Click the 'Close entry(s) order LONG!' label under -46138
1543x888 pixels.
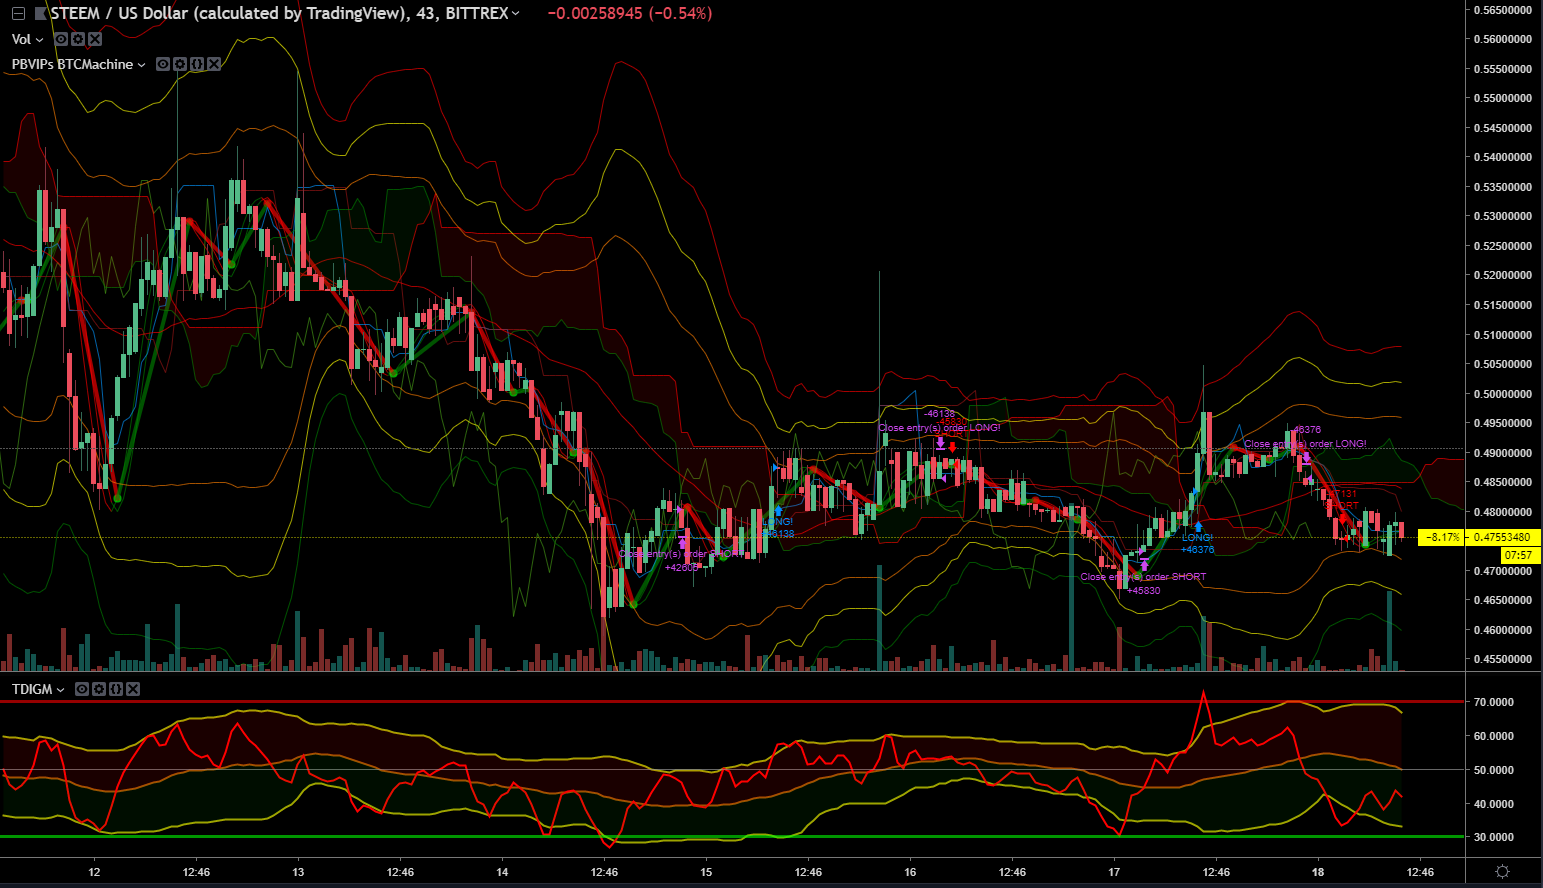tap(939, 428)
